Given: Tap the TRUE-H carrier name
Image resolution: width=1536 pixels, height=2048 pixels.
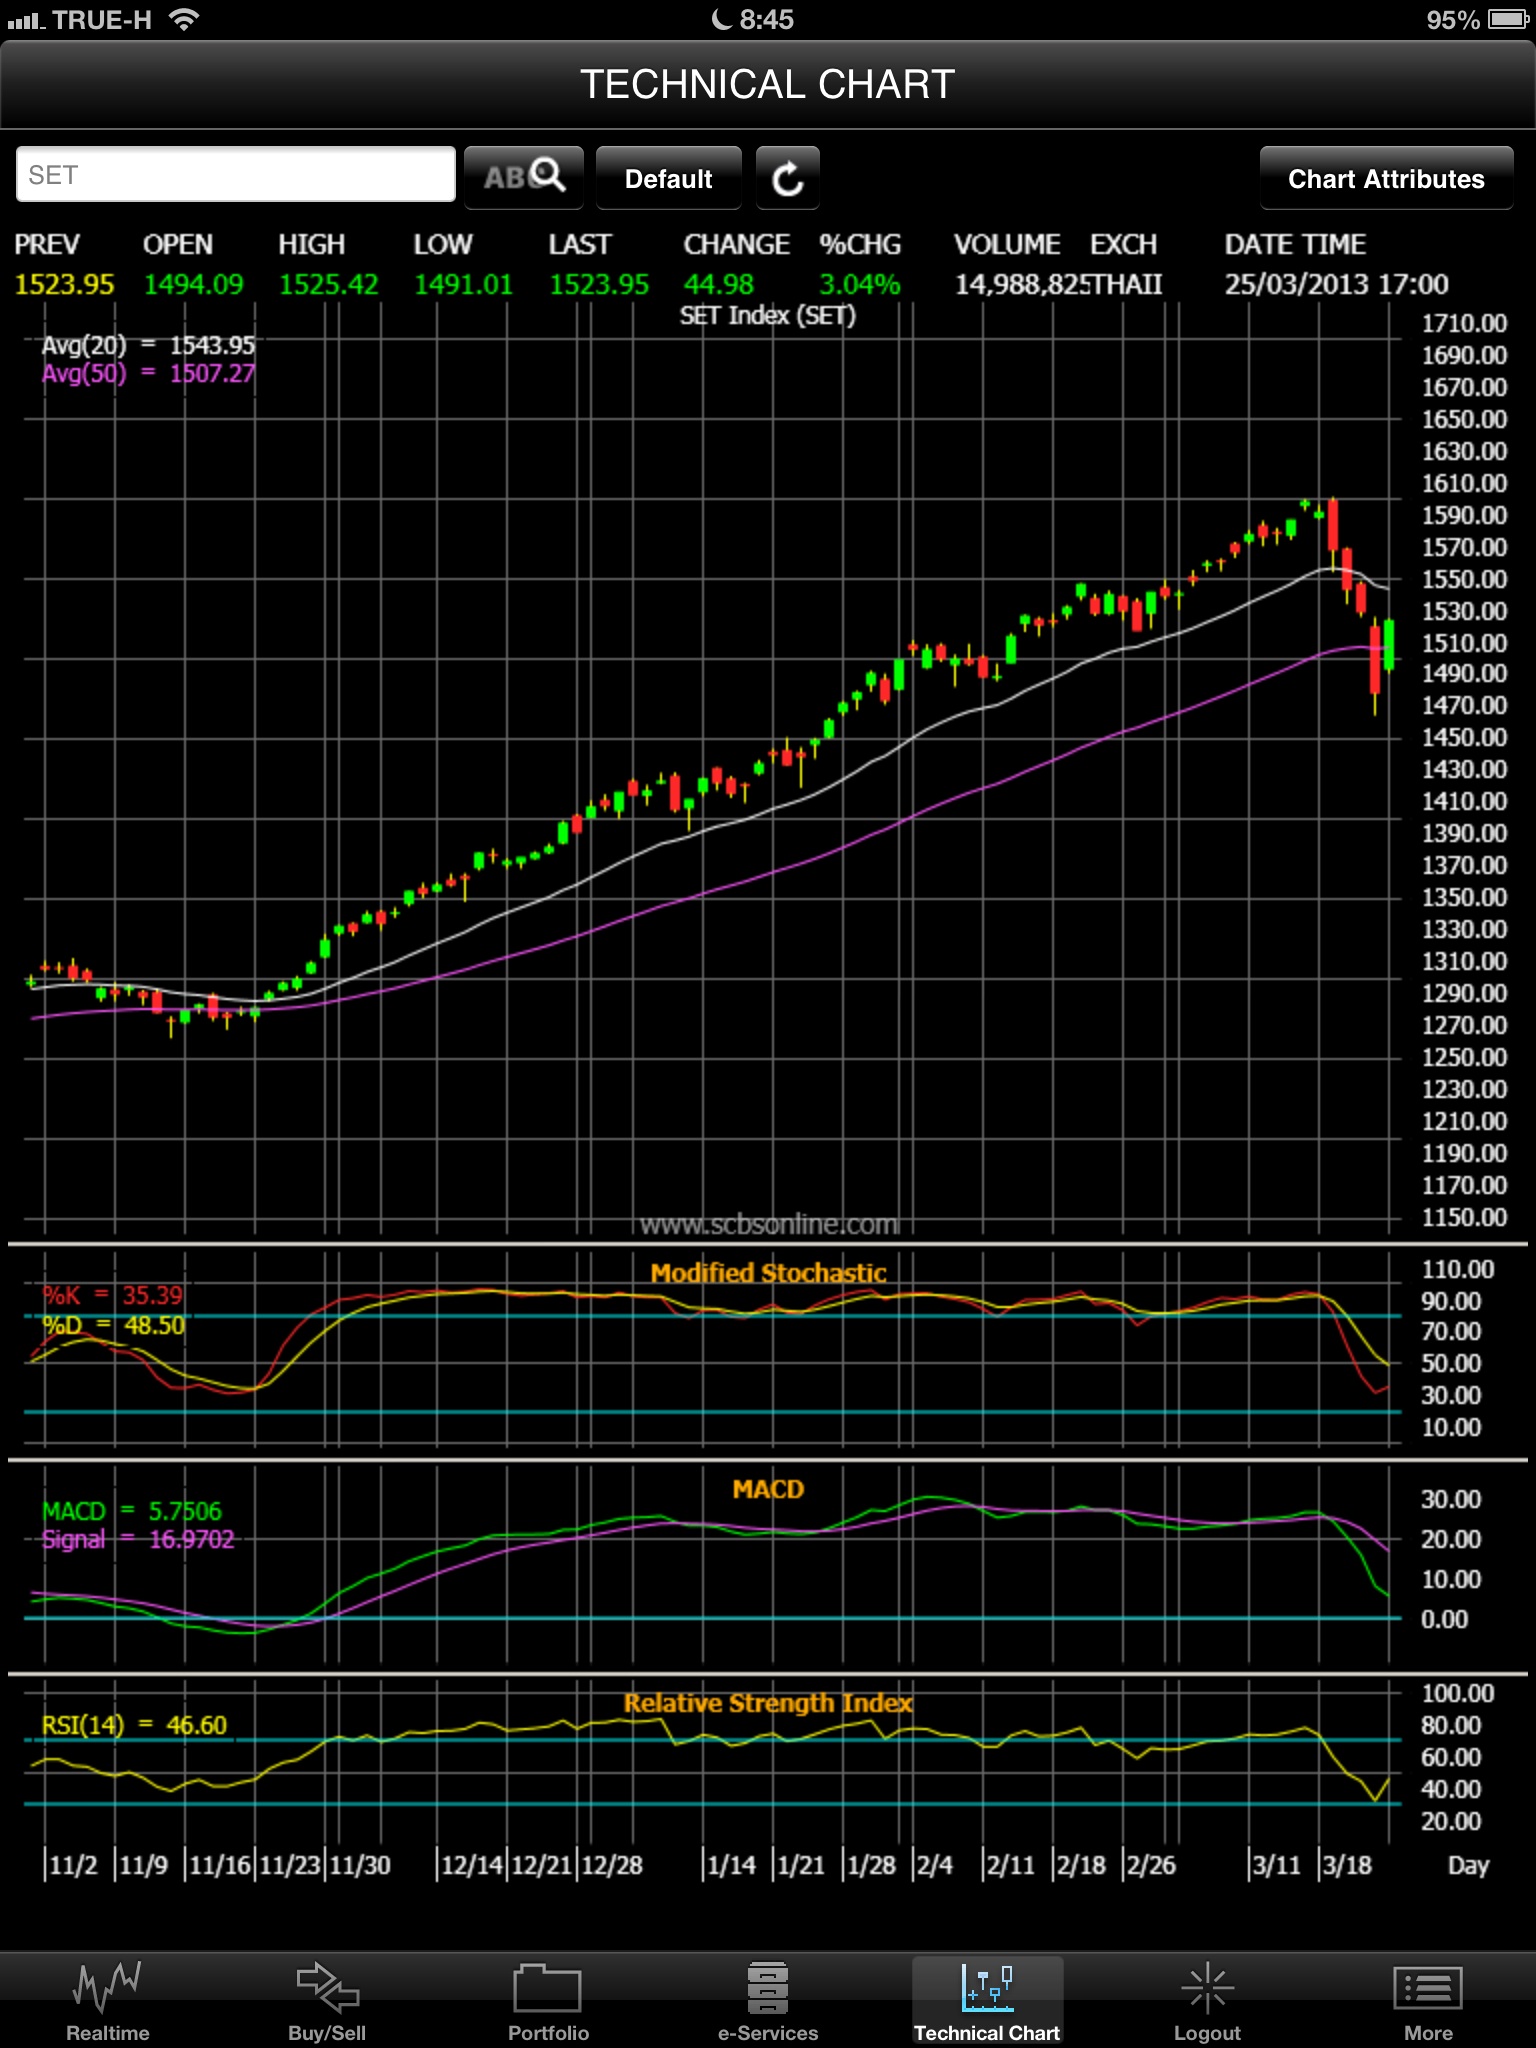Looking at the screenshot, I should (x=102, y=19).
